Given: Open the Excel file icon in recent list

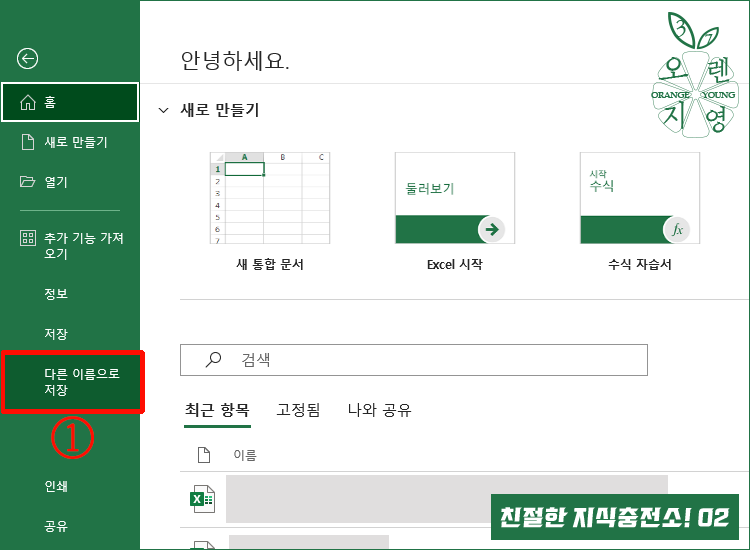Looking at the screenshot, I should pyautogui.click(x=203, y=499).
